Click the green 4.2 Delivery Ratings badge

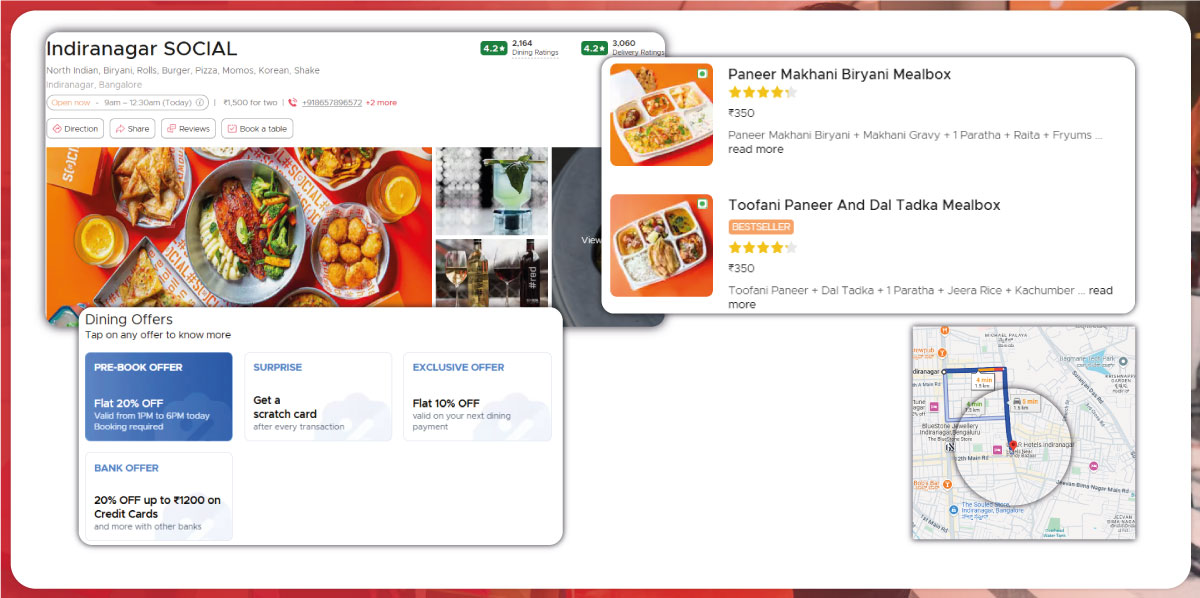tap(594, 48)
